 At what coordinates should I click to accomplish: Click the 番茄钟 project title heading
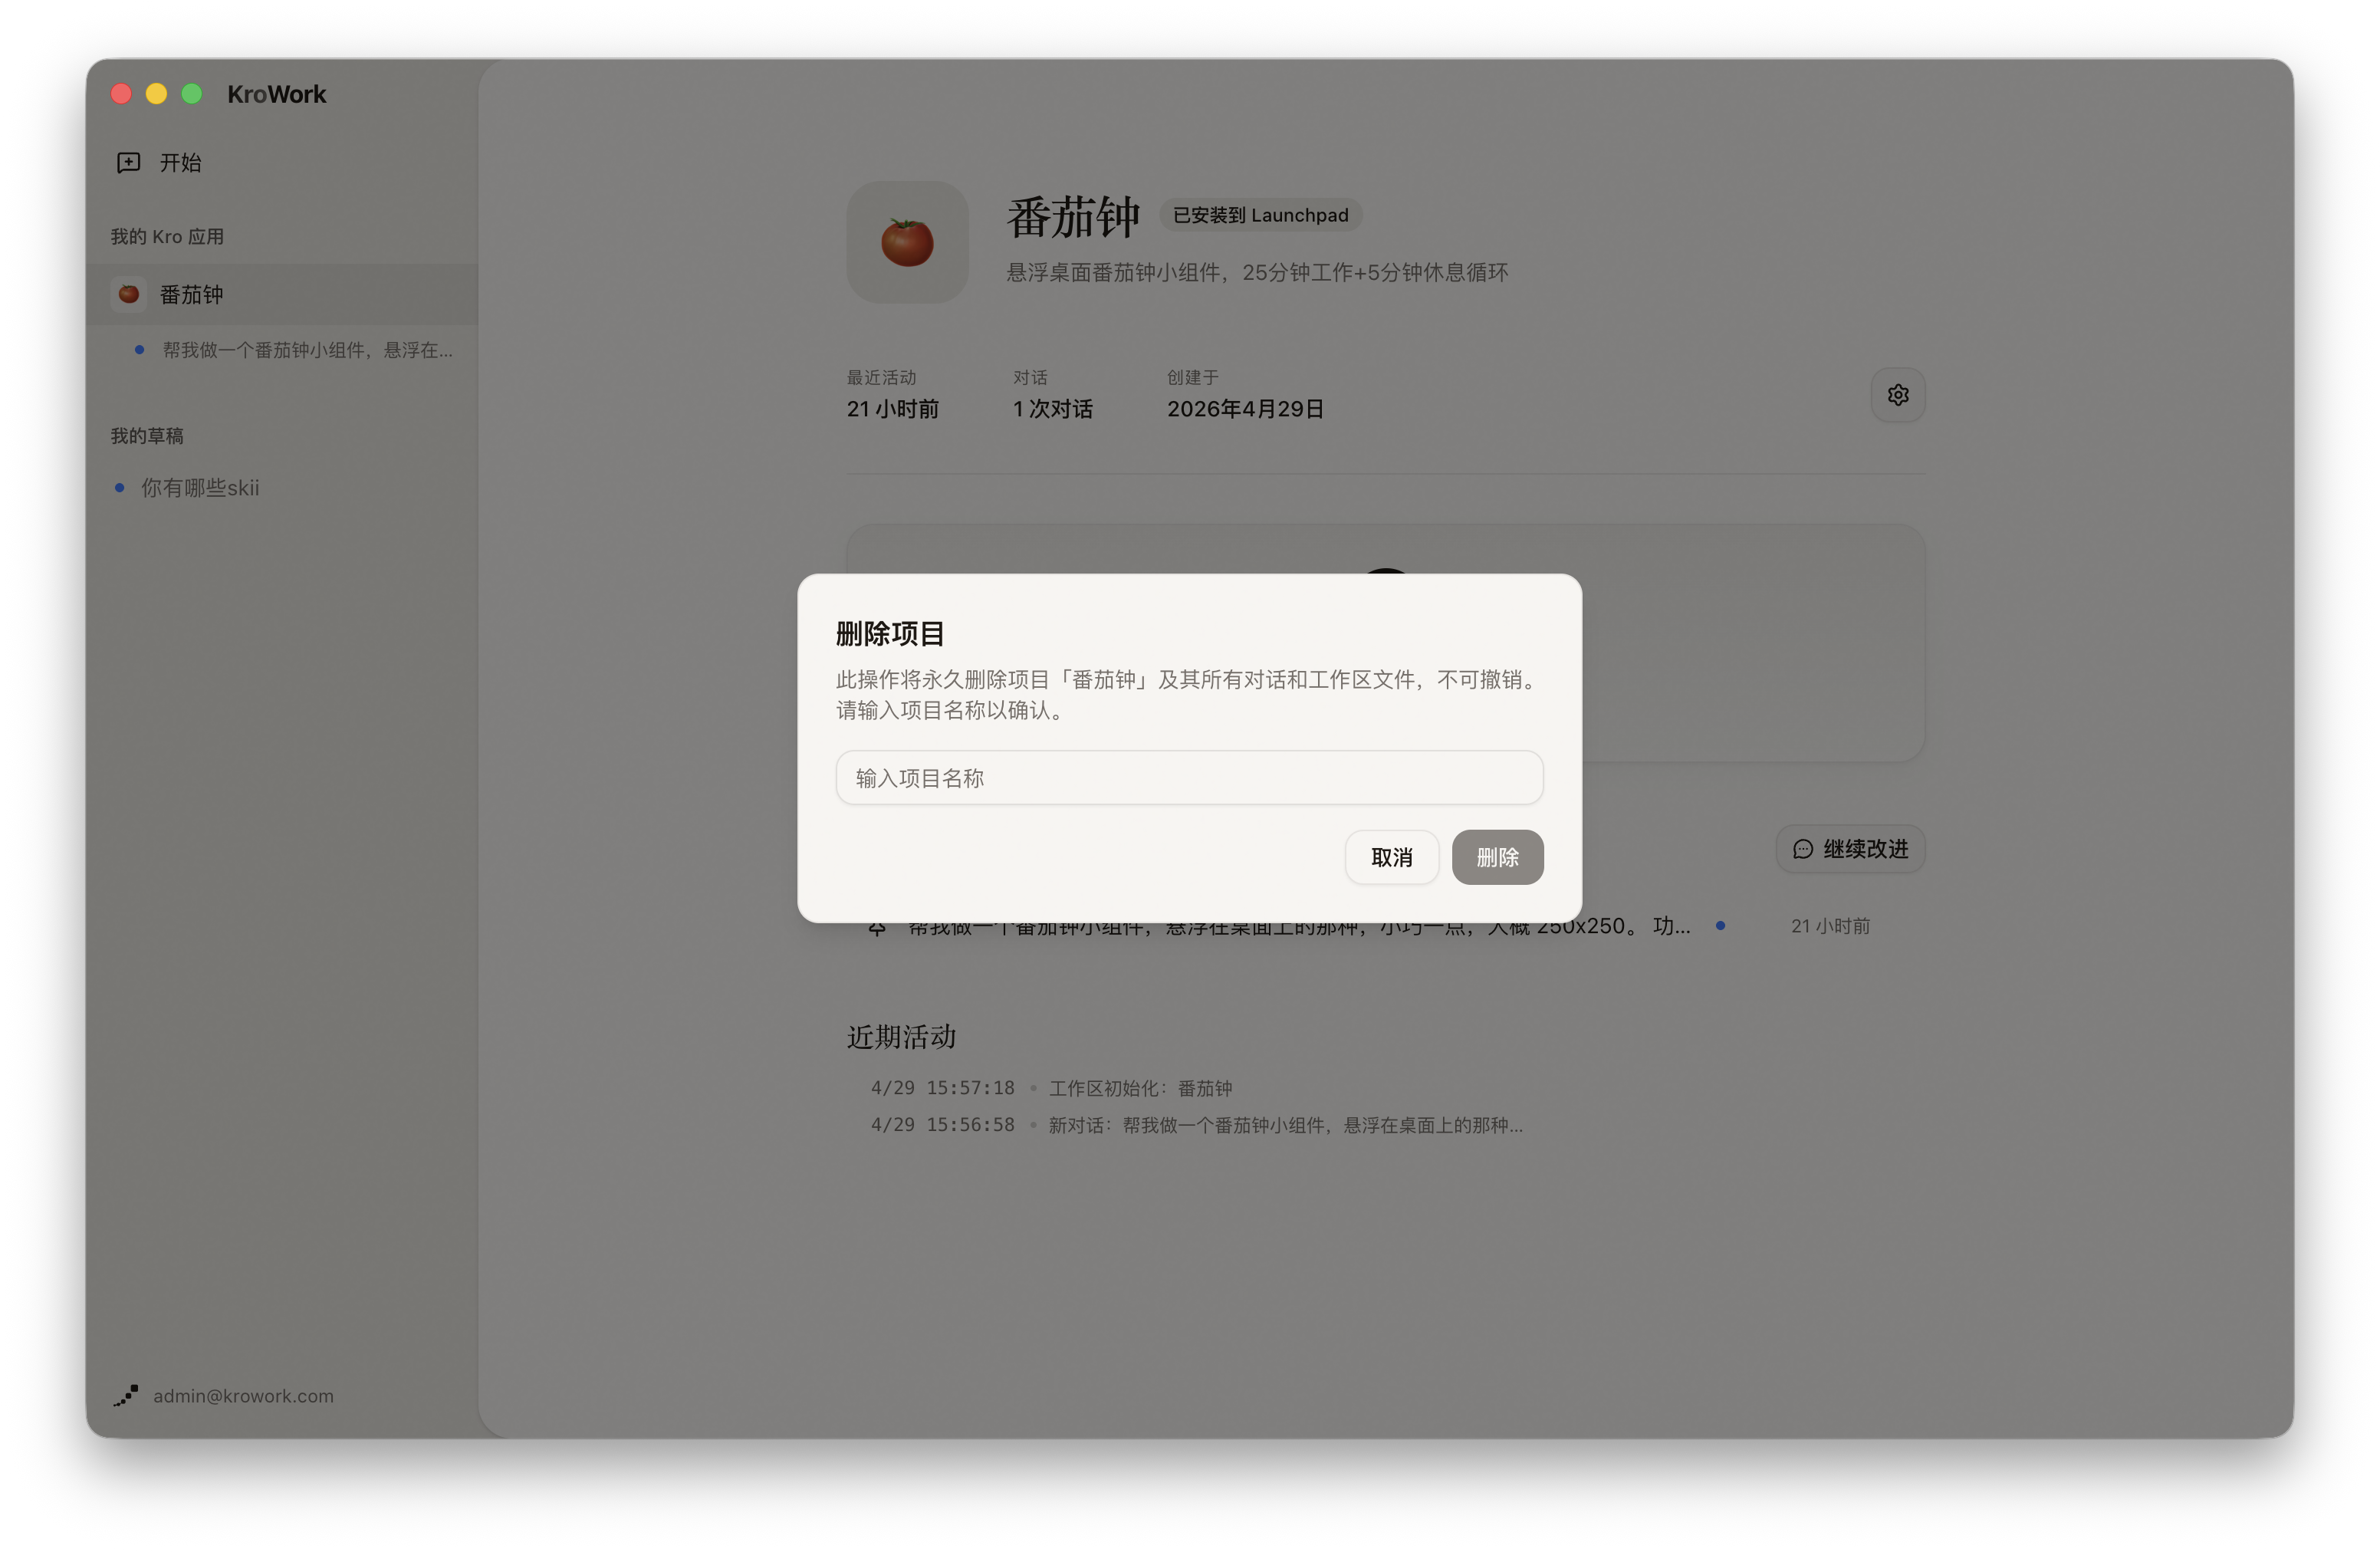click(1073, 217)
